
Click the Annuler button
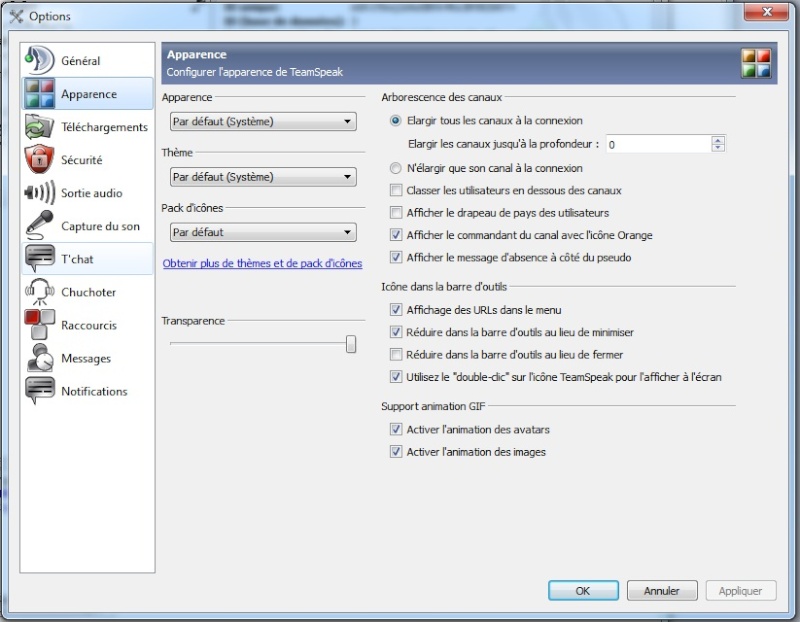(x=662, y=590)
